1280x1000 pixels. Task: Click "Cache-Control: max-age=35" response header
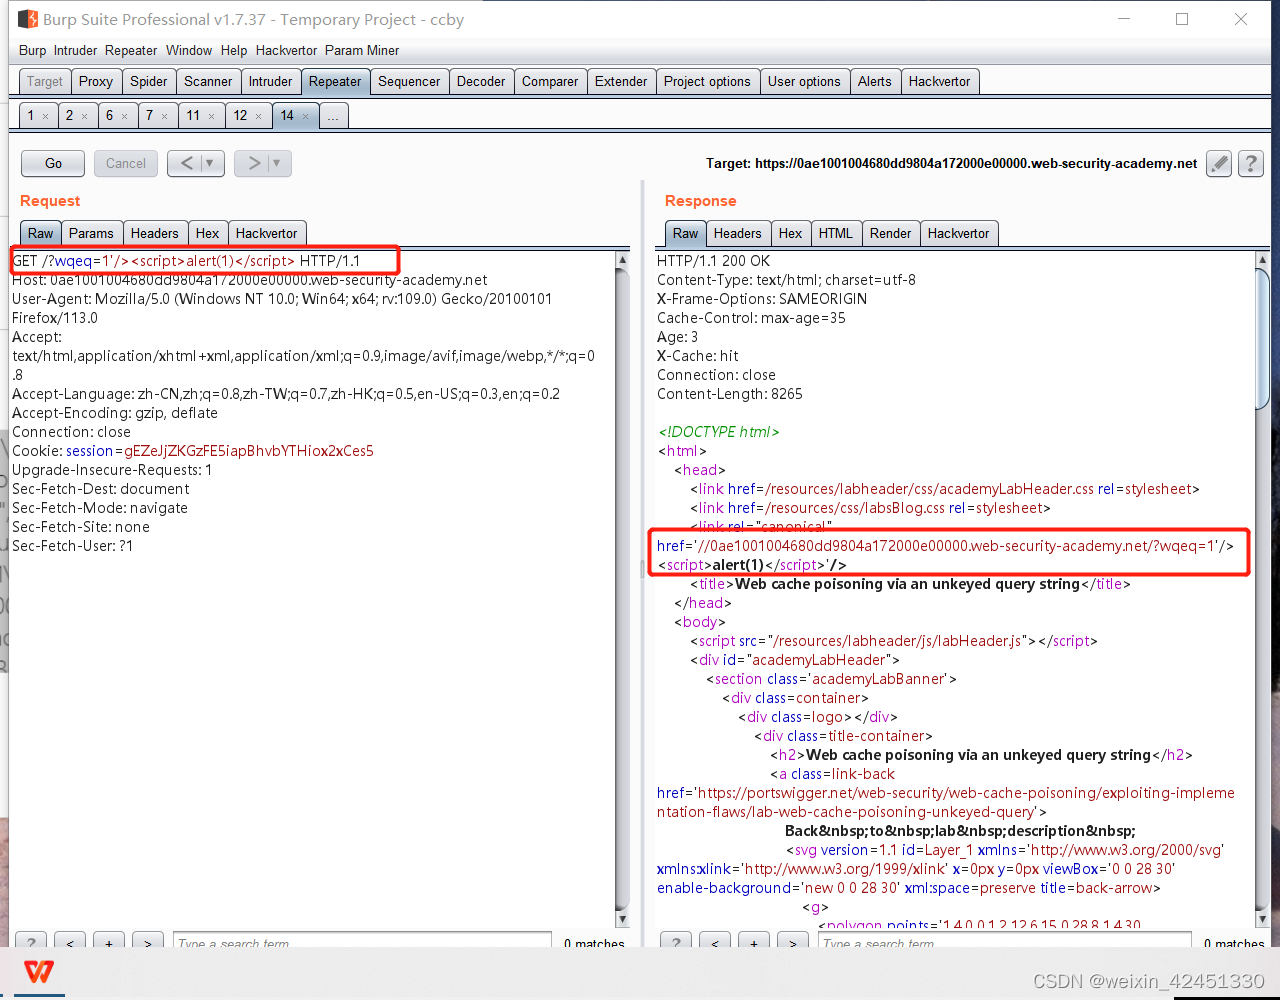tap(751, 318)
